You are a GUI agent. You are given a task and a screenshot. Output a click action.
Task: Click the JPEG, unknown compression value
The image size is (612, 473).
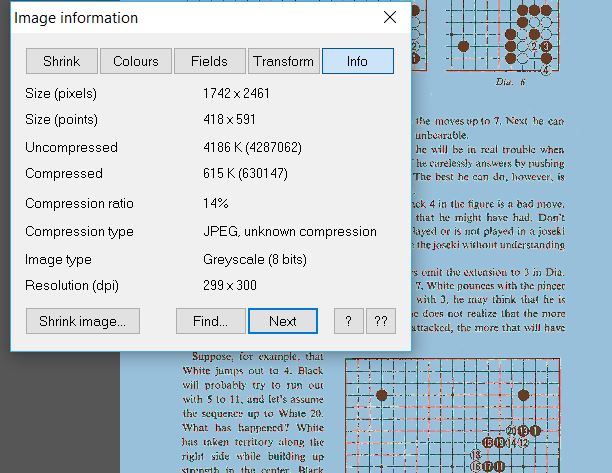289,231
